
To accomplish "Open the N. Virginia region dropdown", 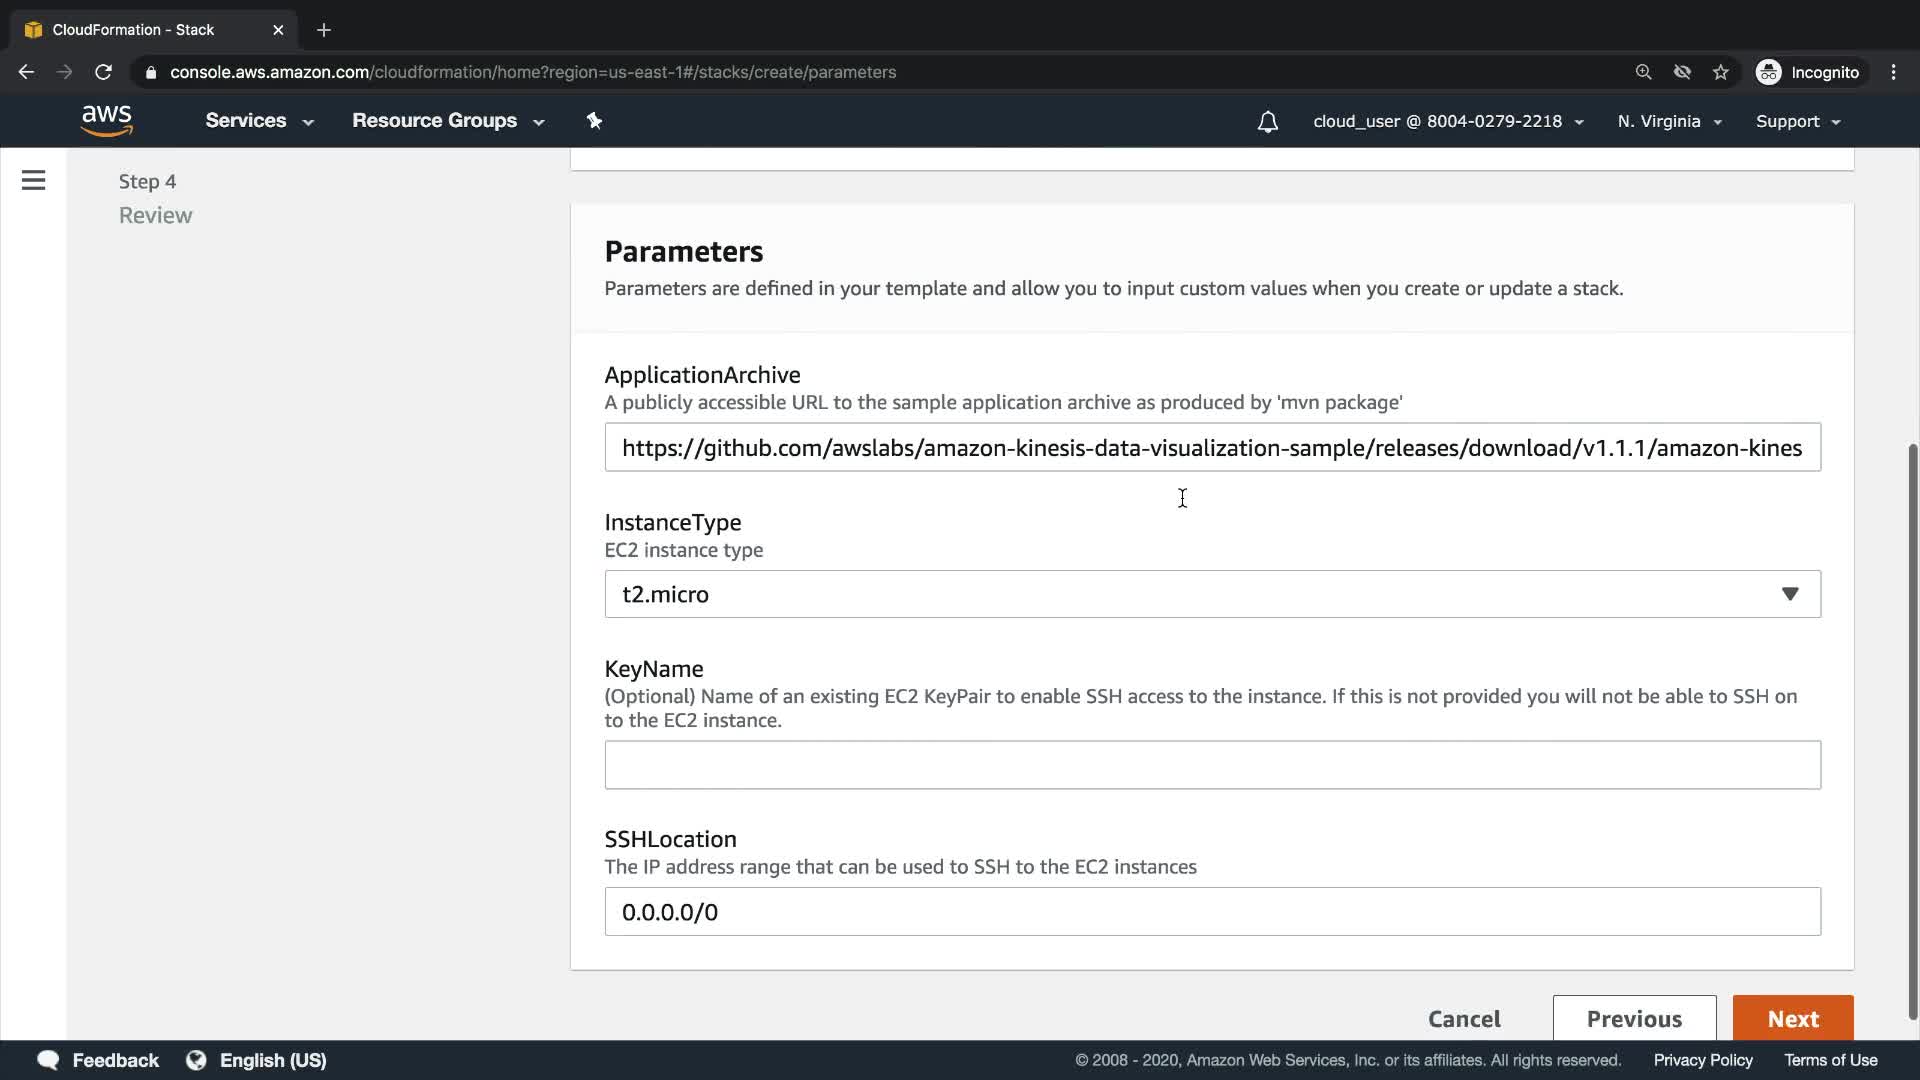I will click(1669, 121).
